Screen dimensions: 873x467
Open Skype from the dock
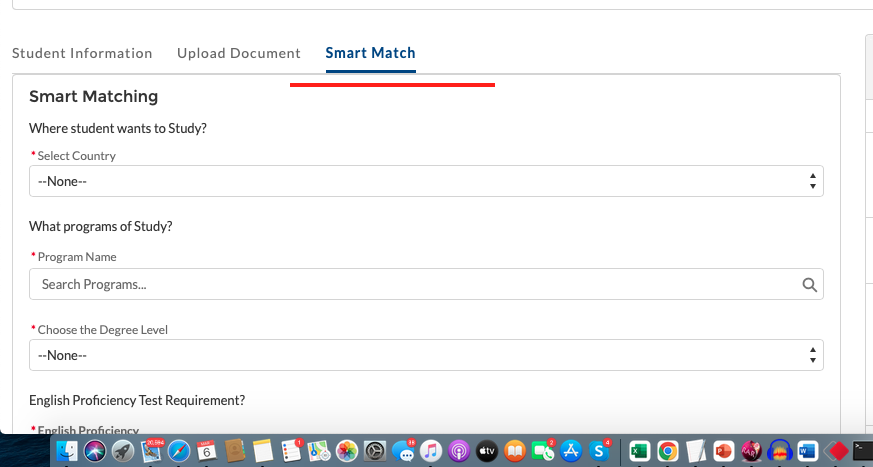tap(599, 451)
